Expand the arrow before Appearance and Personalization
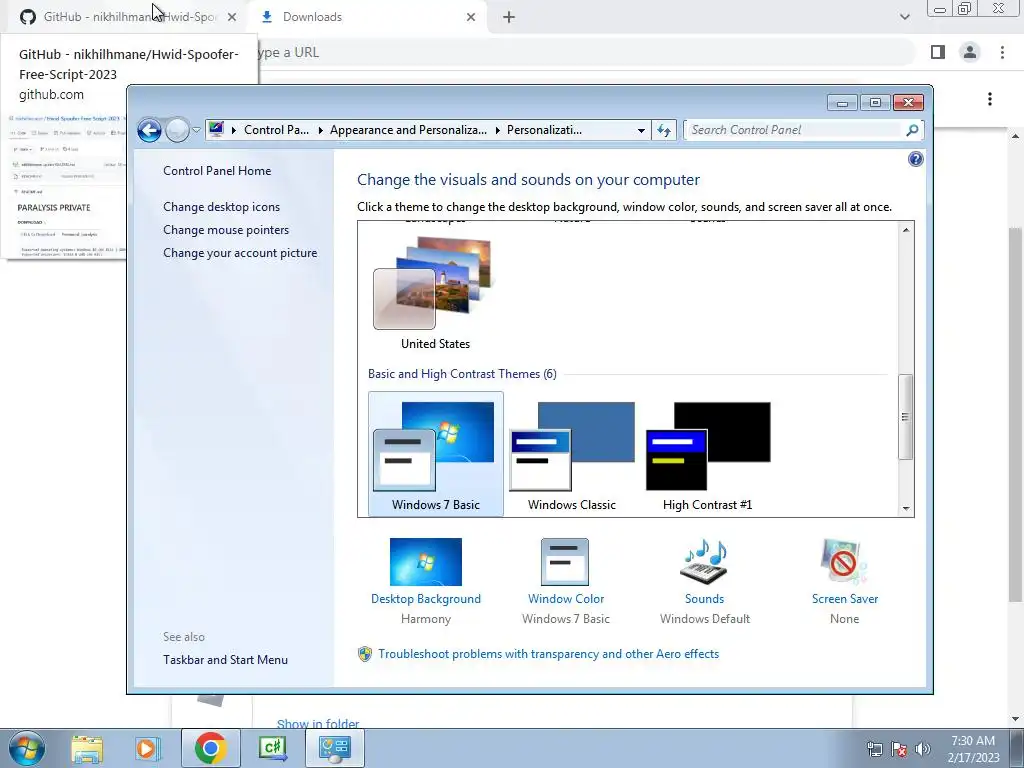 [321, 130]
